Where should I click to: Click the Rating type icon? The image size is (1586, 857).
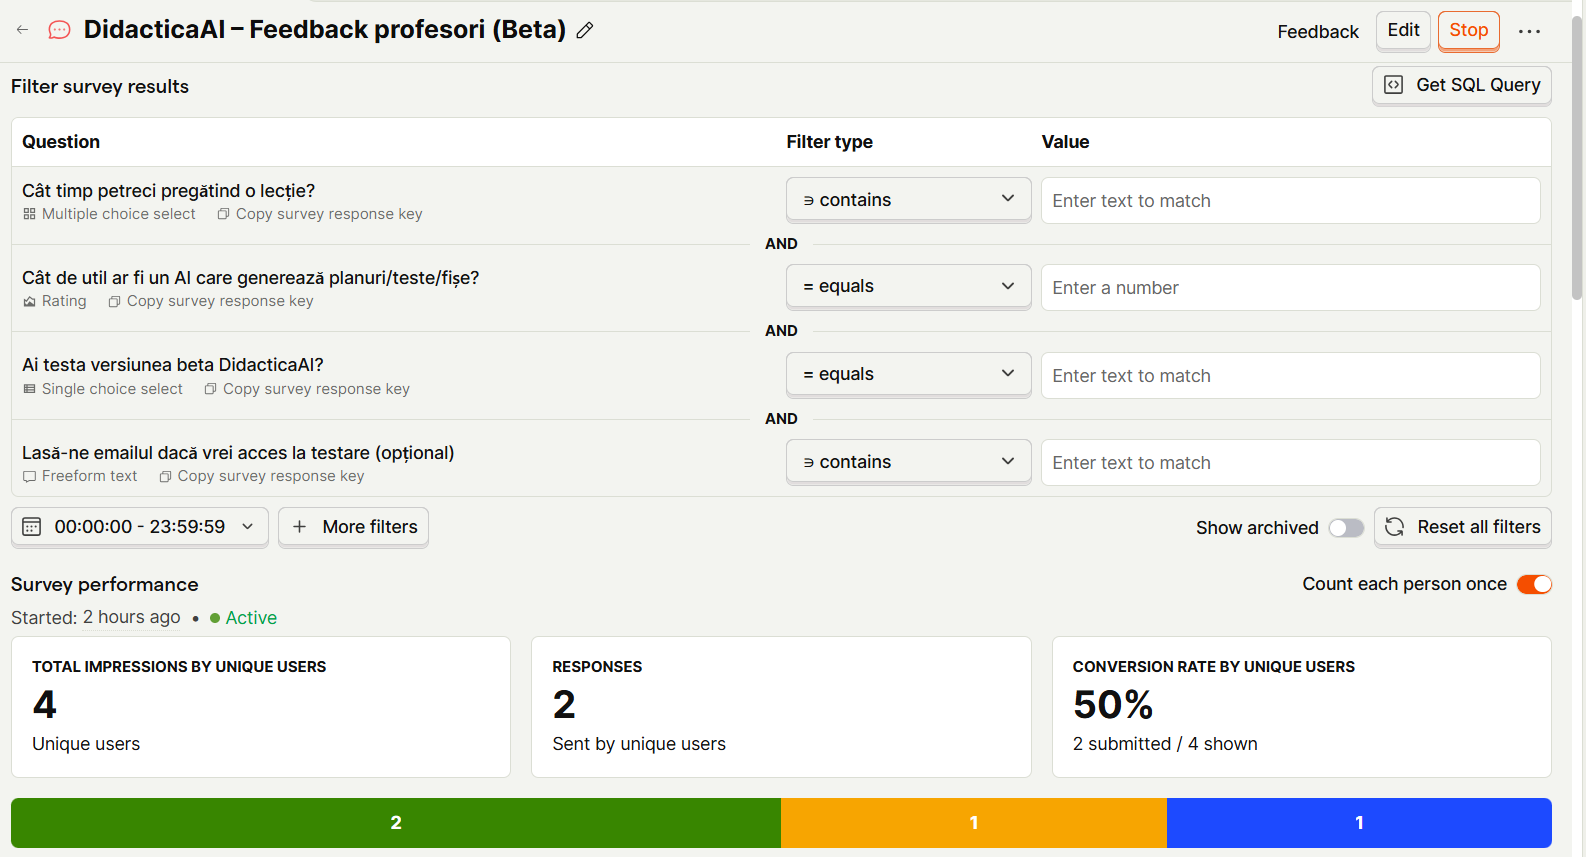coord(29,301)
